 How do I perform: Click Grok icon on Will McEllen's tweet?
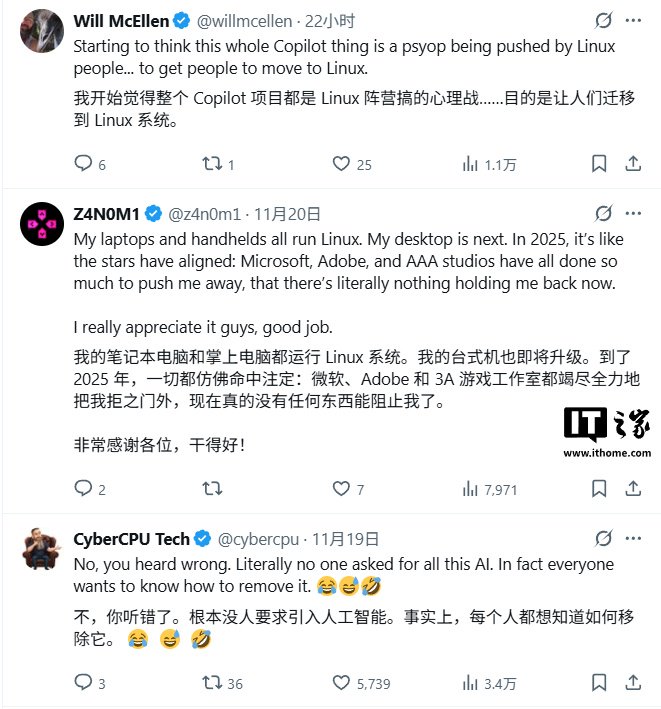coord(604,20)
